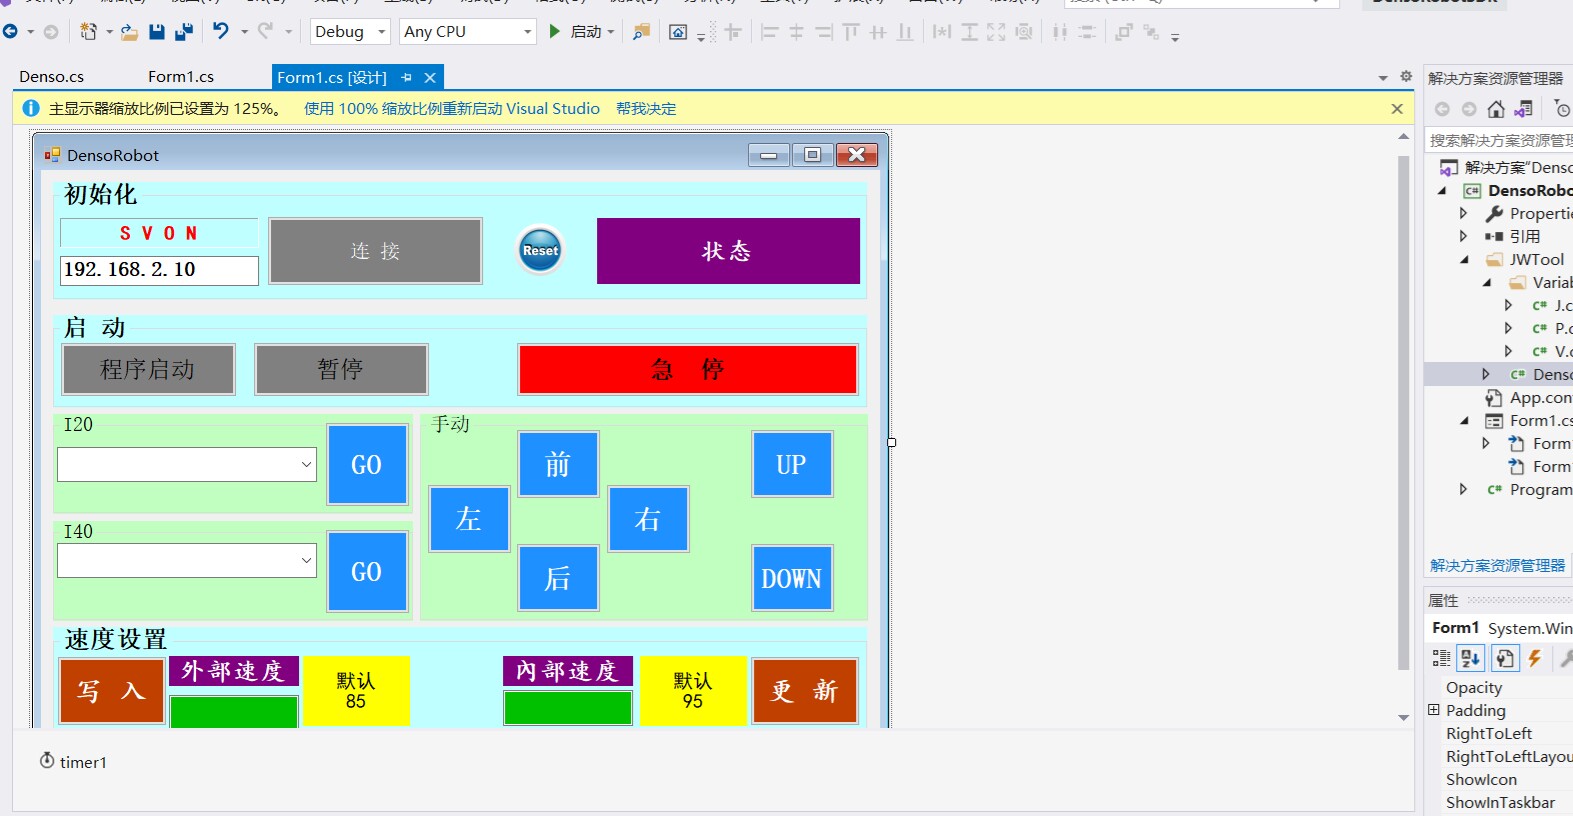Click the gray 连接 connect button
1573x816 pixels.
[x=376, y=251]
